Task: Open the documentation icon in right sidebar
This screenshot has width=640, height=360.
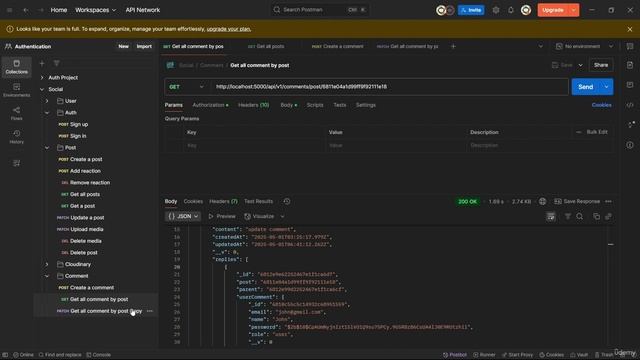Action: click(630, 65)
